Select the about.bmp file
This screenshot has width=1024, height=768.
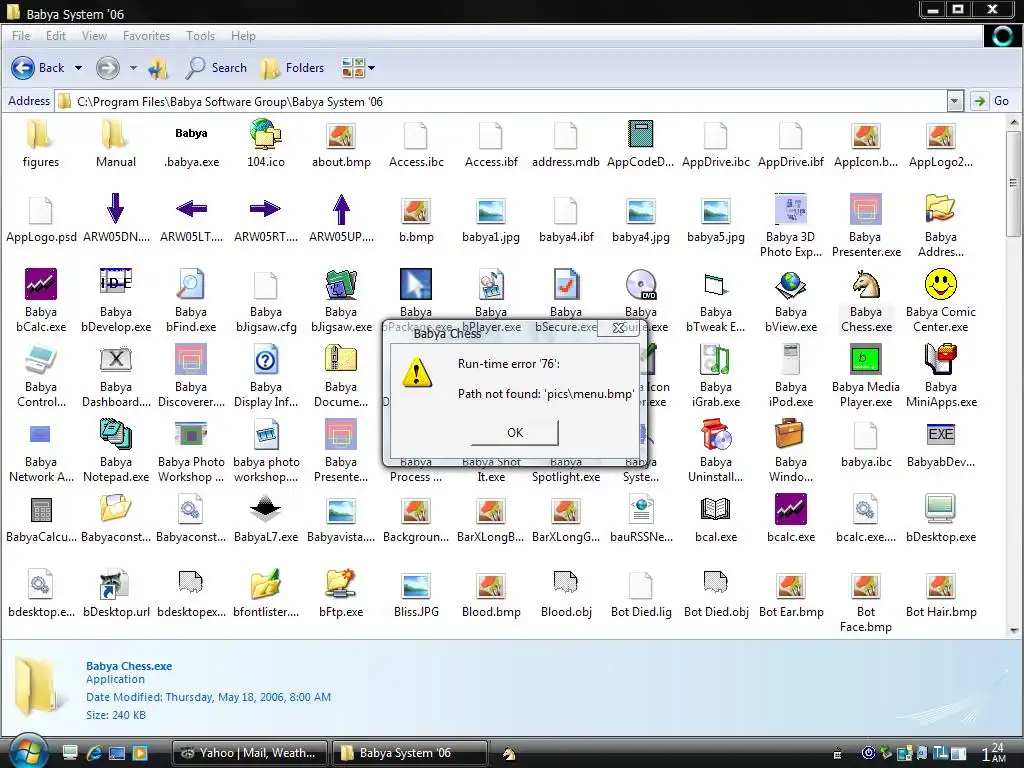tap(341, 144)
